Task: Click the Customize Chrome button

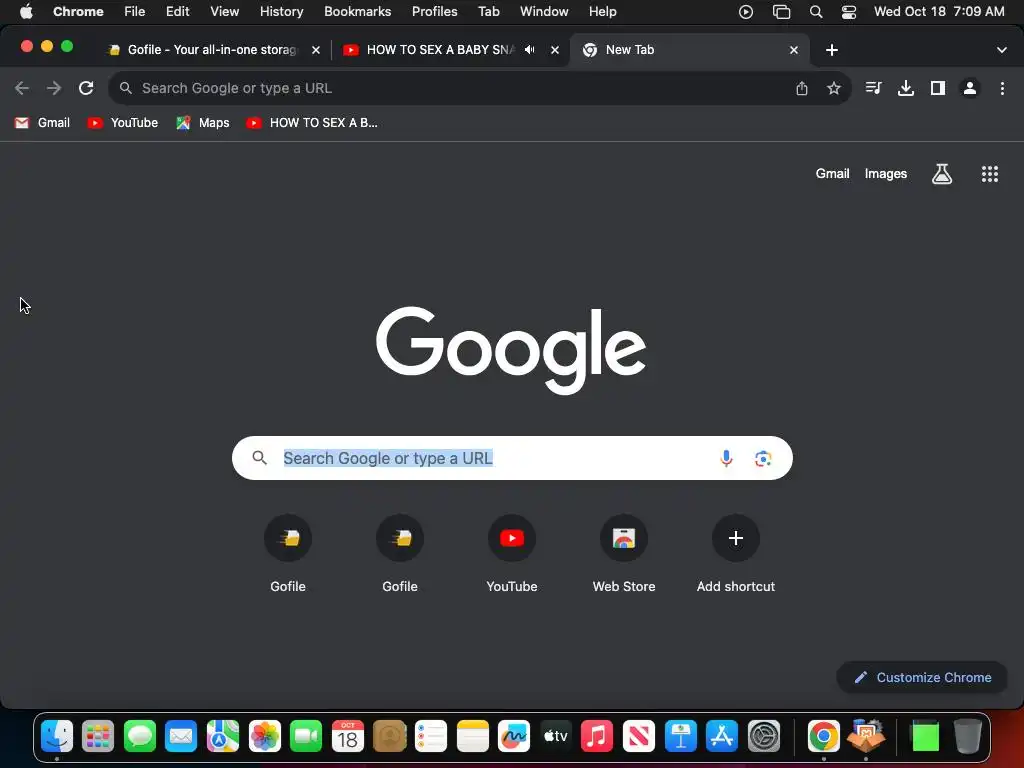Action: (922, 677)
